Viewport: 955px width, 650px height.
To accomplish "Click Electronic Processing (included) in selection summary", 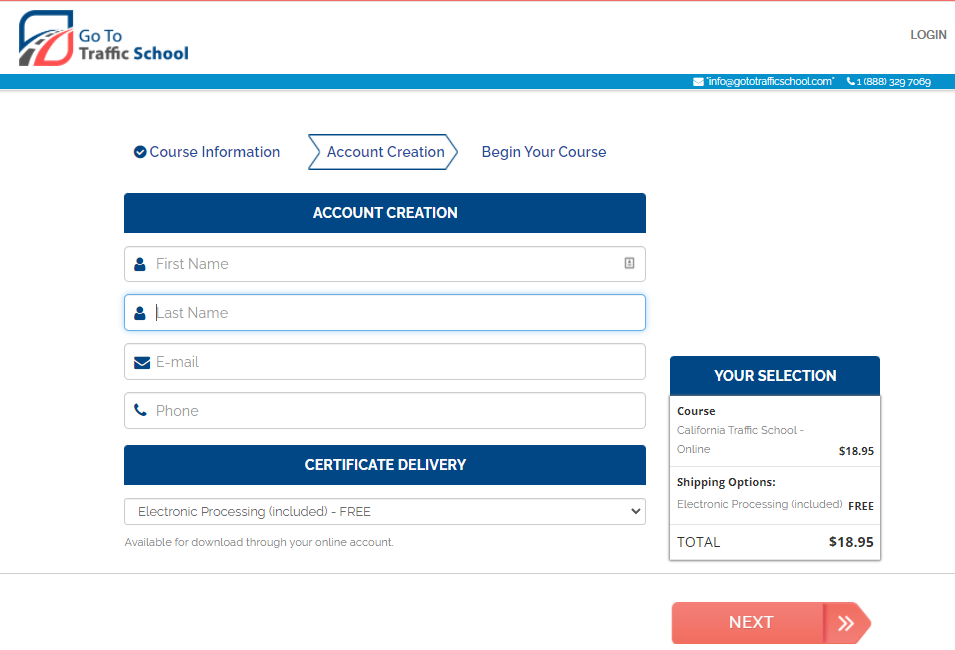I will point(759,504).
